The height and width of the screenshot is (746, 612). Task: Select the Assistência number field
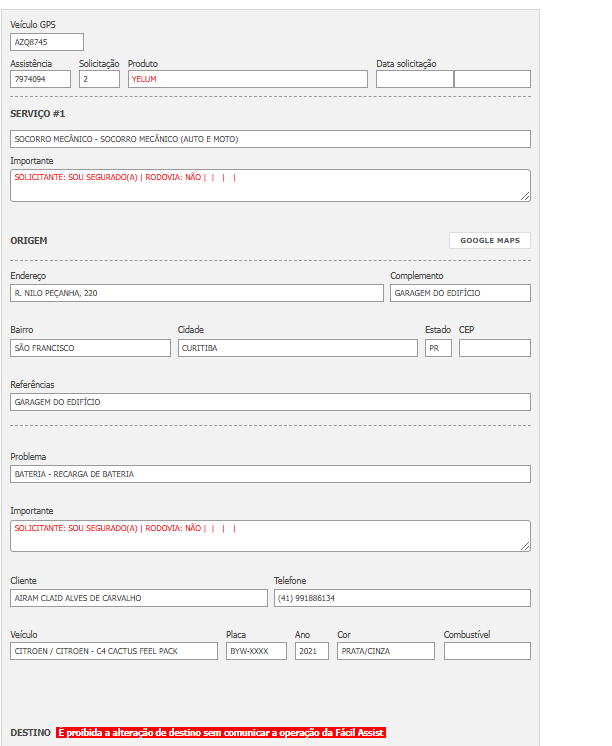click(x=41, y=79)
